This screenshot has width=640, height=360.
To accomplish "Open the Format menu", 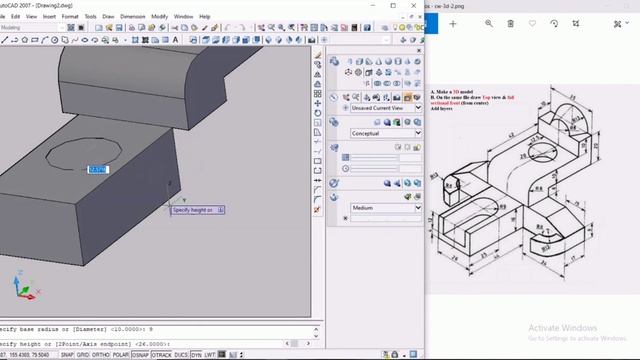I will 70,17.
